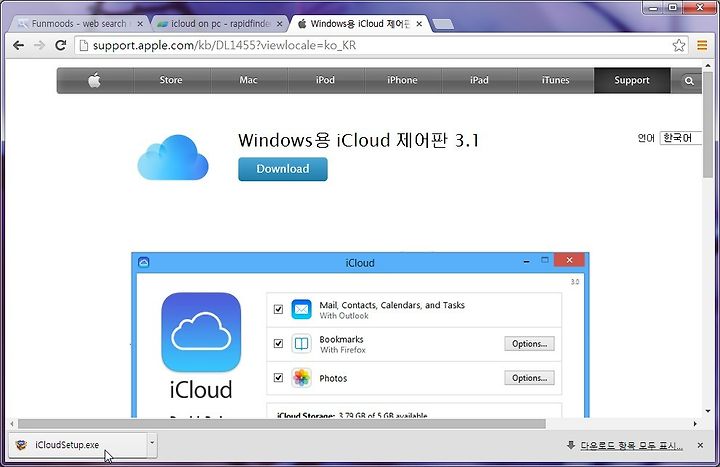Close the Windows용 iCloud tab
The height and width of the screenshot is (467, 720).
click(x=419, y=23)
